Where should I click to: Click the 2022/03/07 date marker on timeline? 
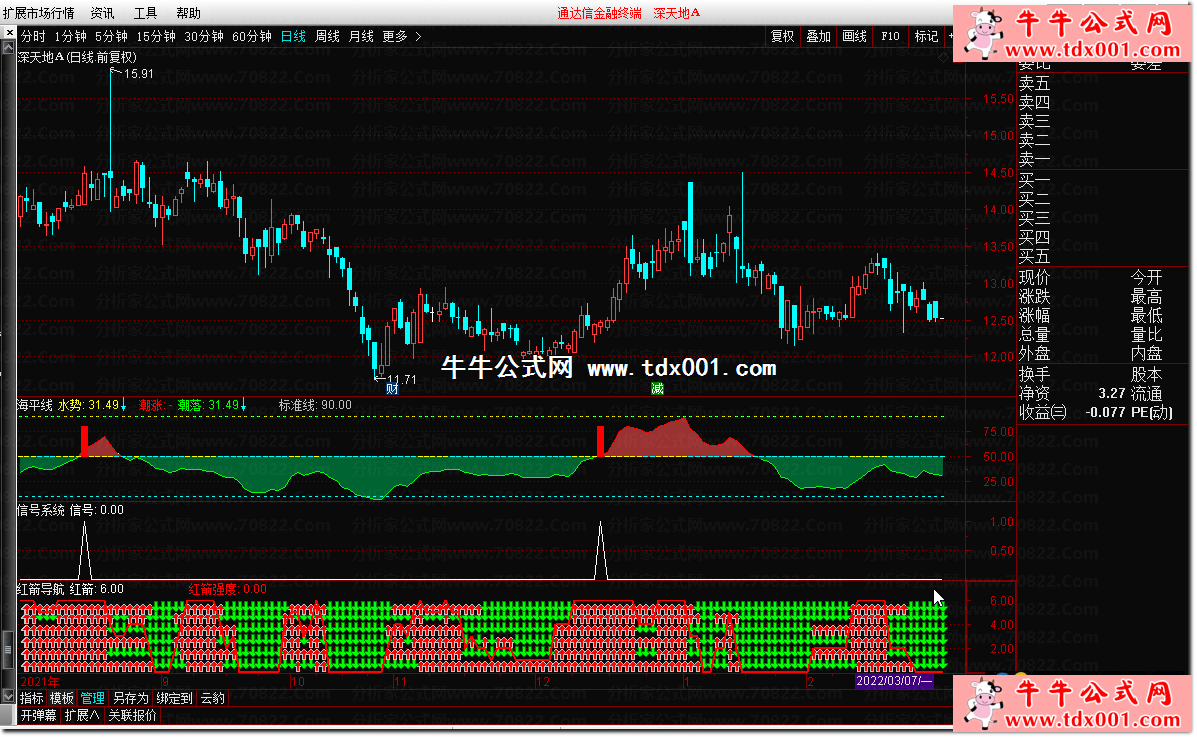point(894,681)
